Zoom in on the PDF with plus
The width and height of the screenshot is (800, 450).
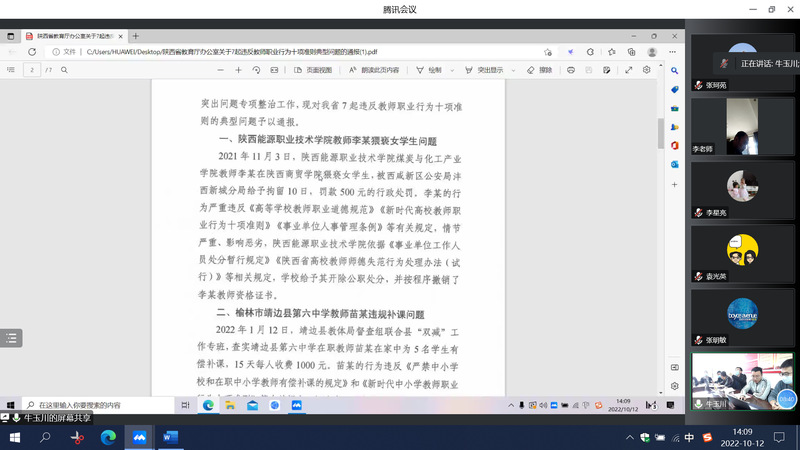(x=238, y=70)
